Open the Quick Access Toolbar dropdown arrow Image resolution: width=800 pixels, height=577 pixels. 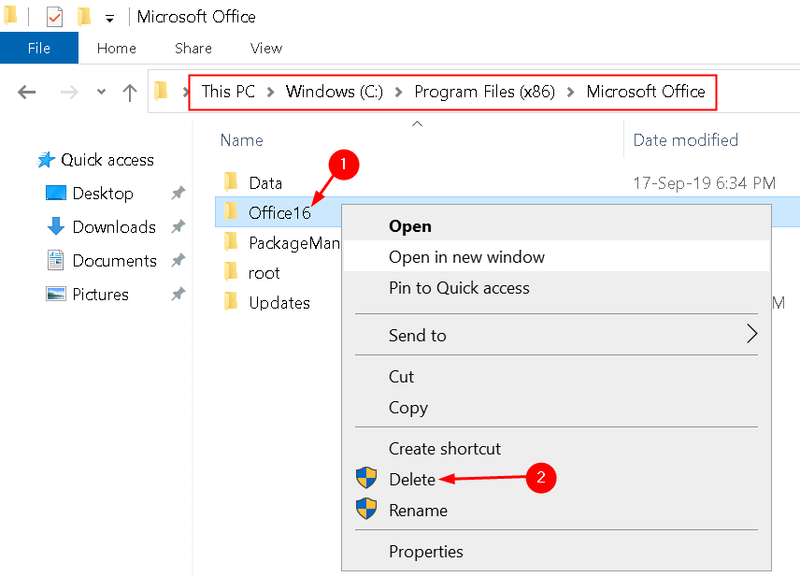click(x=109, y=19)
